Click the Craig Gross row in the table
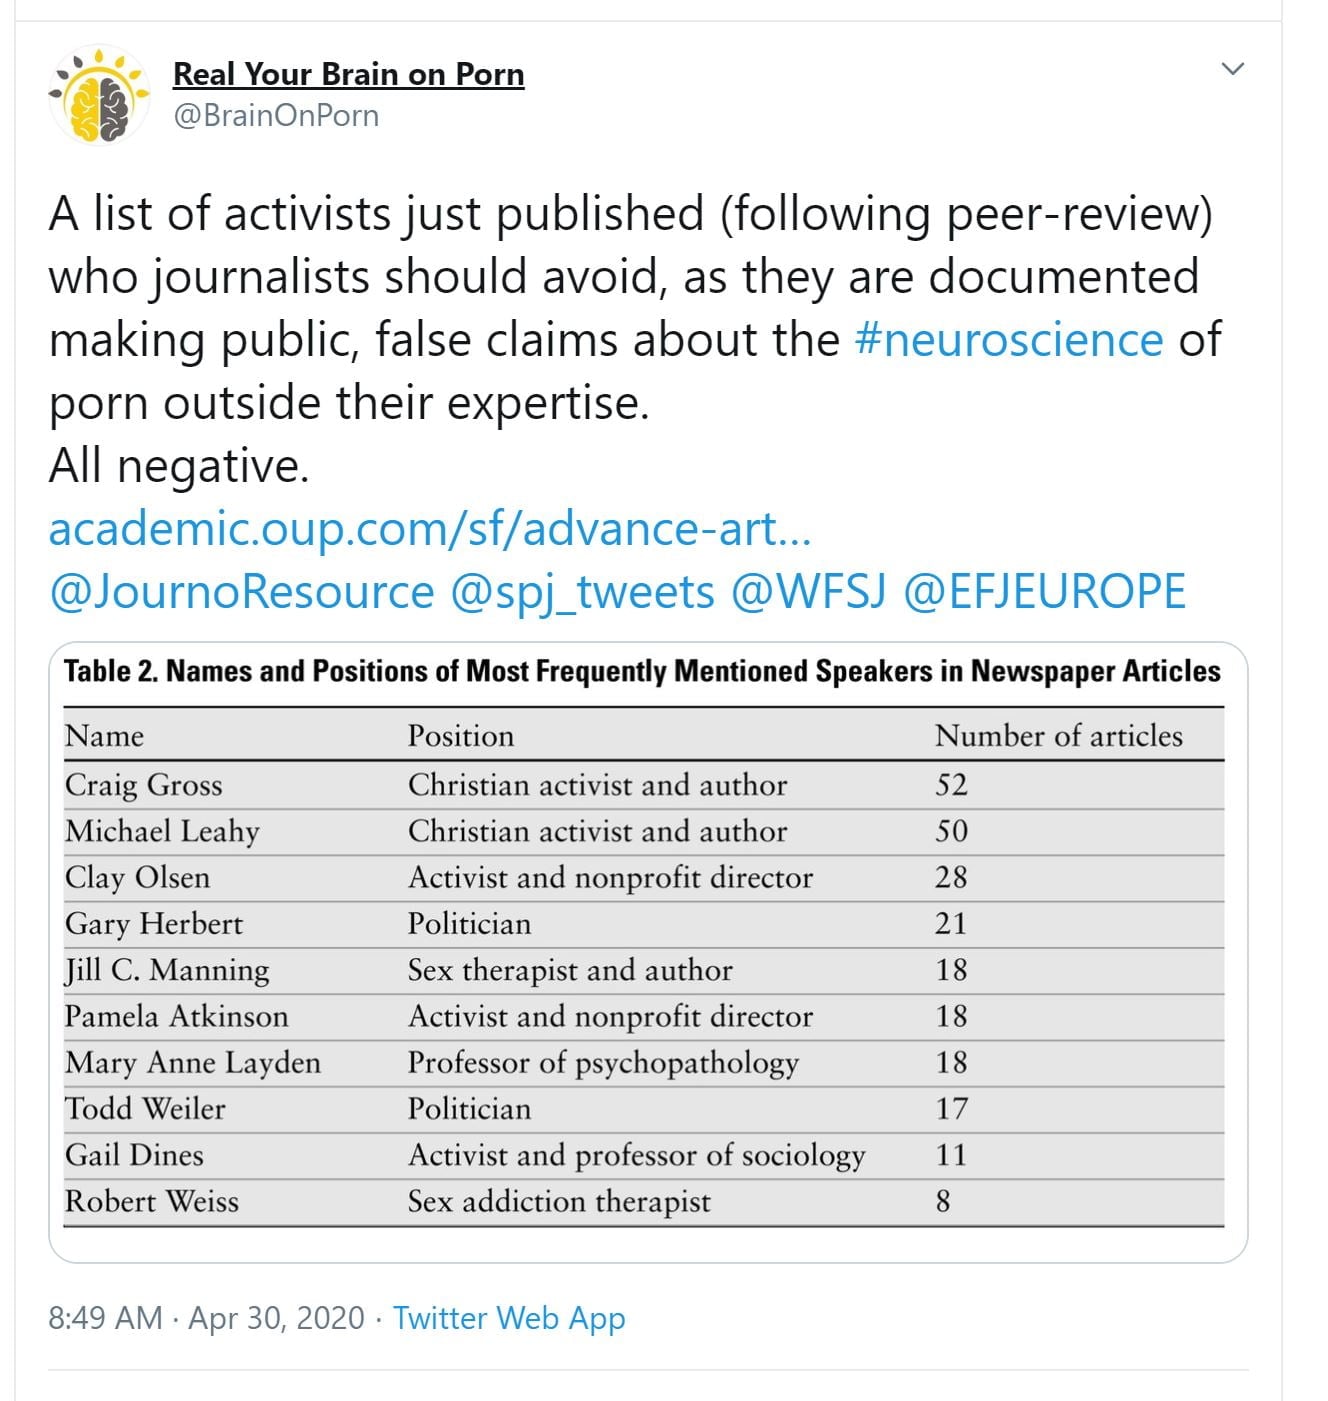The image size is (1328, 1401). coord(644,785)
